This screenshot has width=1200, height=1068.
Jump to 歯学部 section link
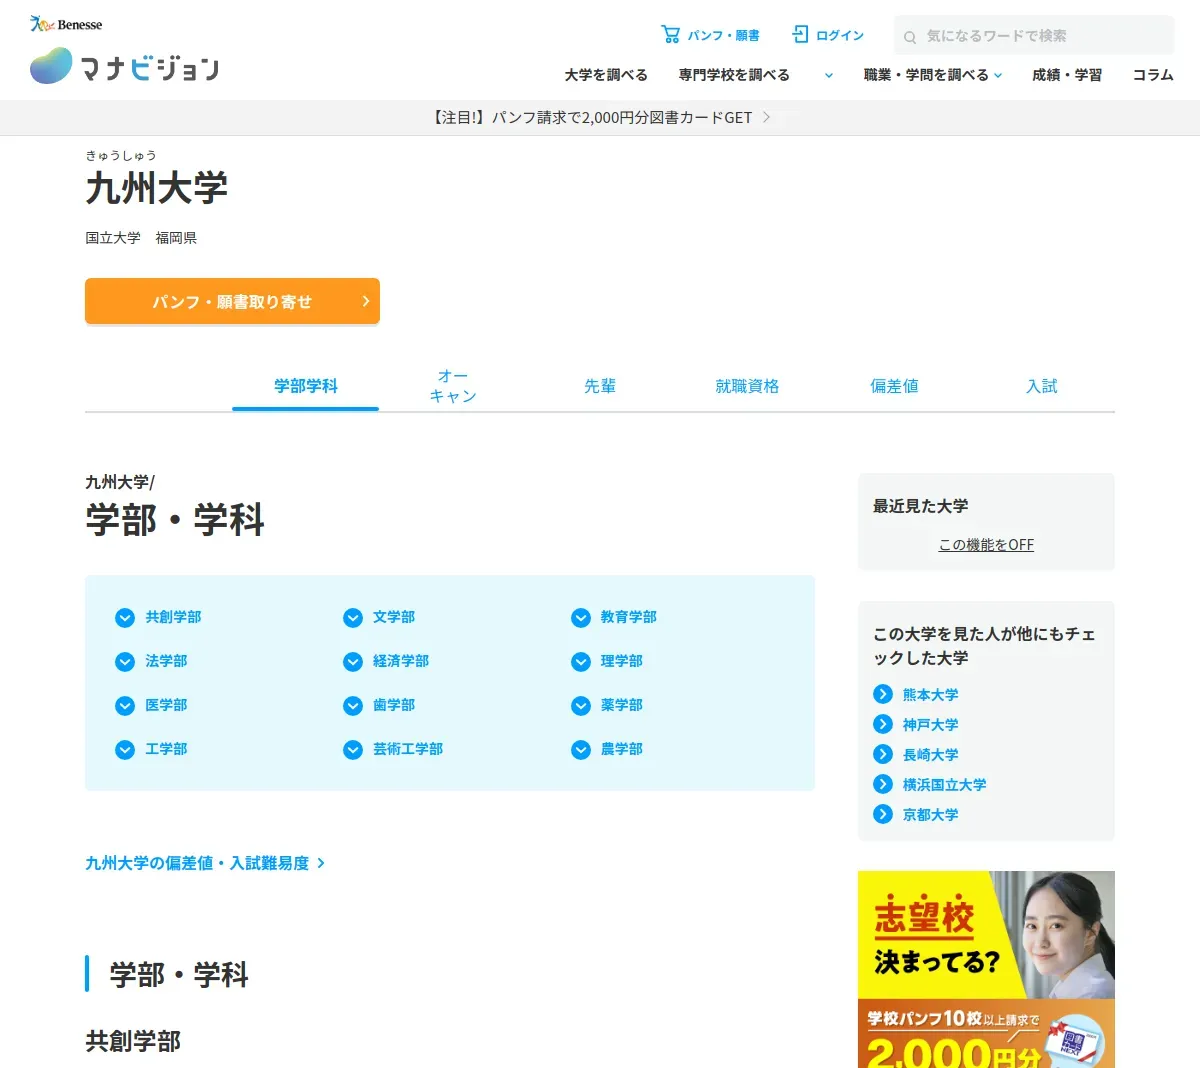pos(394,705)
